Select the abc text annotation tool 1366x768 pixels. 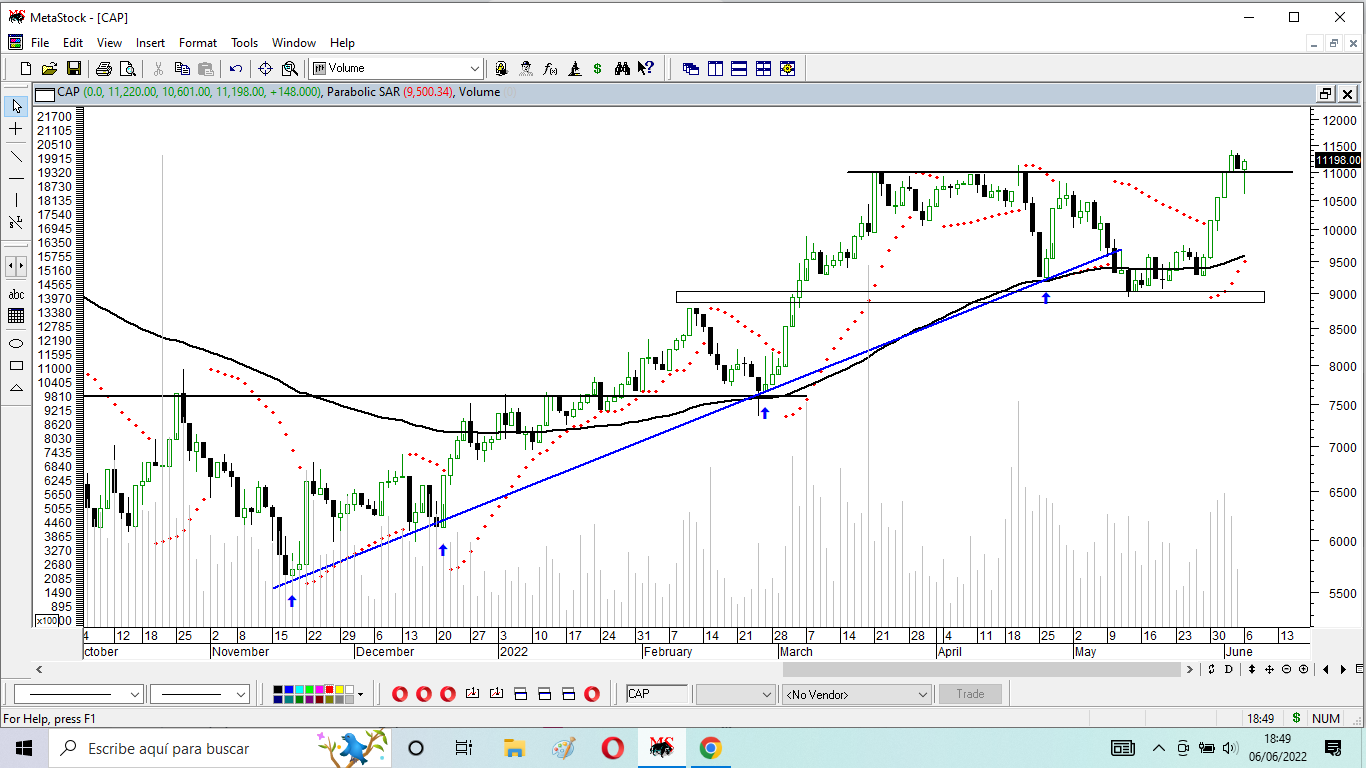coord(16,295)
